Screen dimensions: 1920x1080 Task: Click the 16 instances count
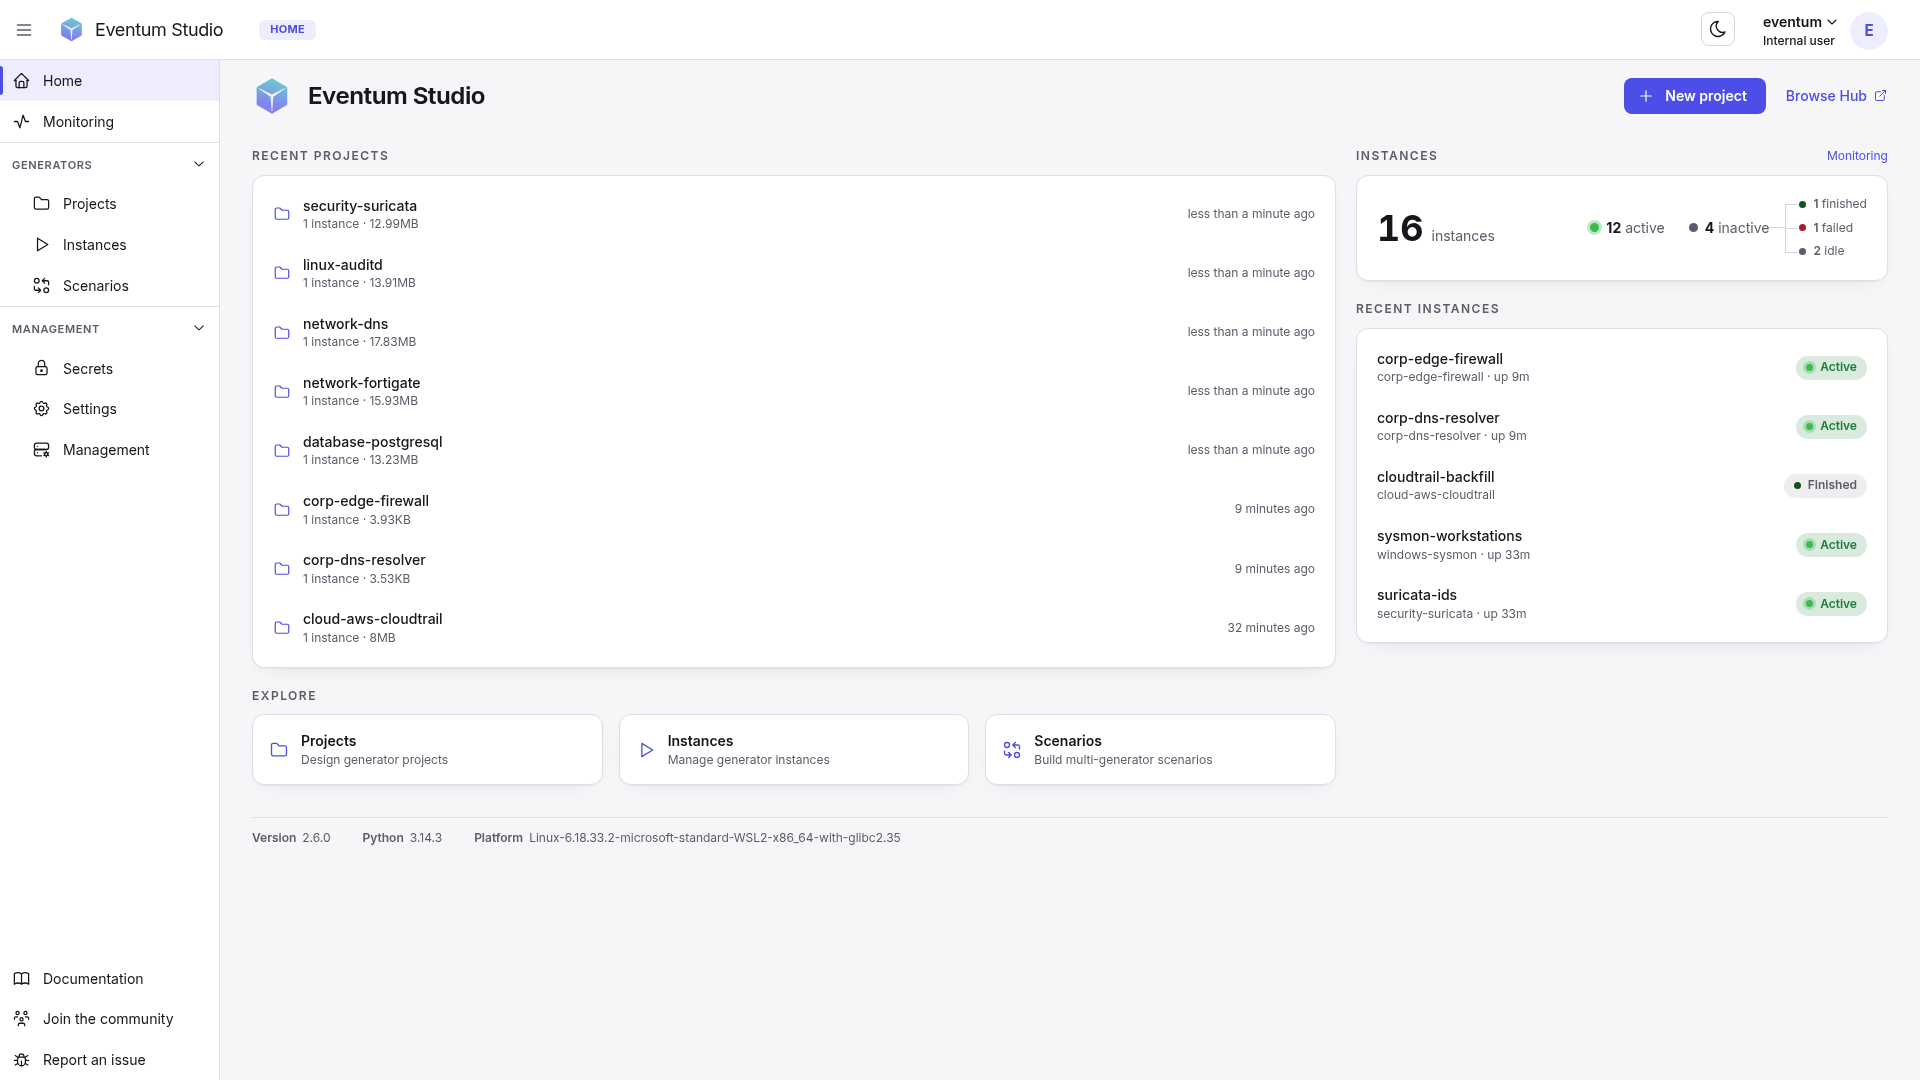(x=1436, y=229)
